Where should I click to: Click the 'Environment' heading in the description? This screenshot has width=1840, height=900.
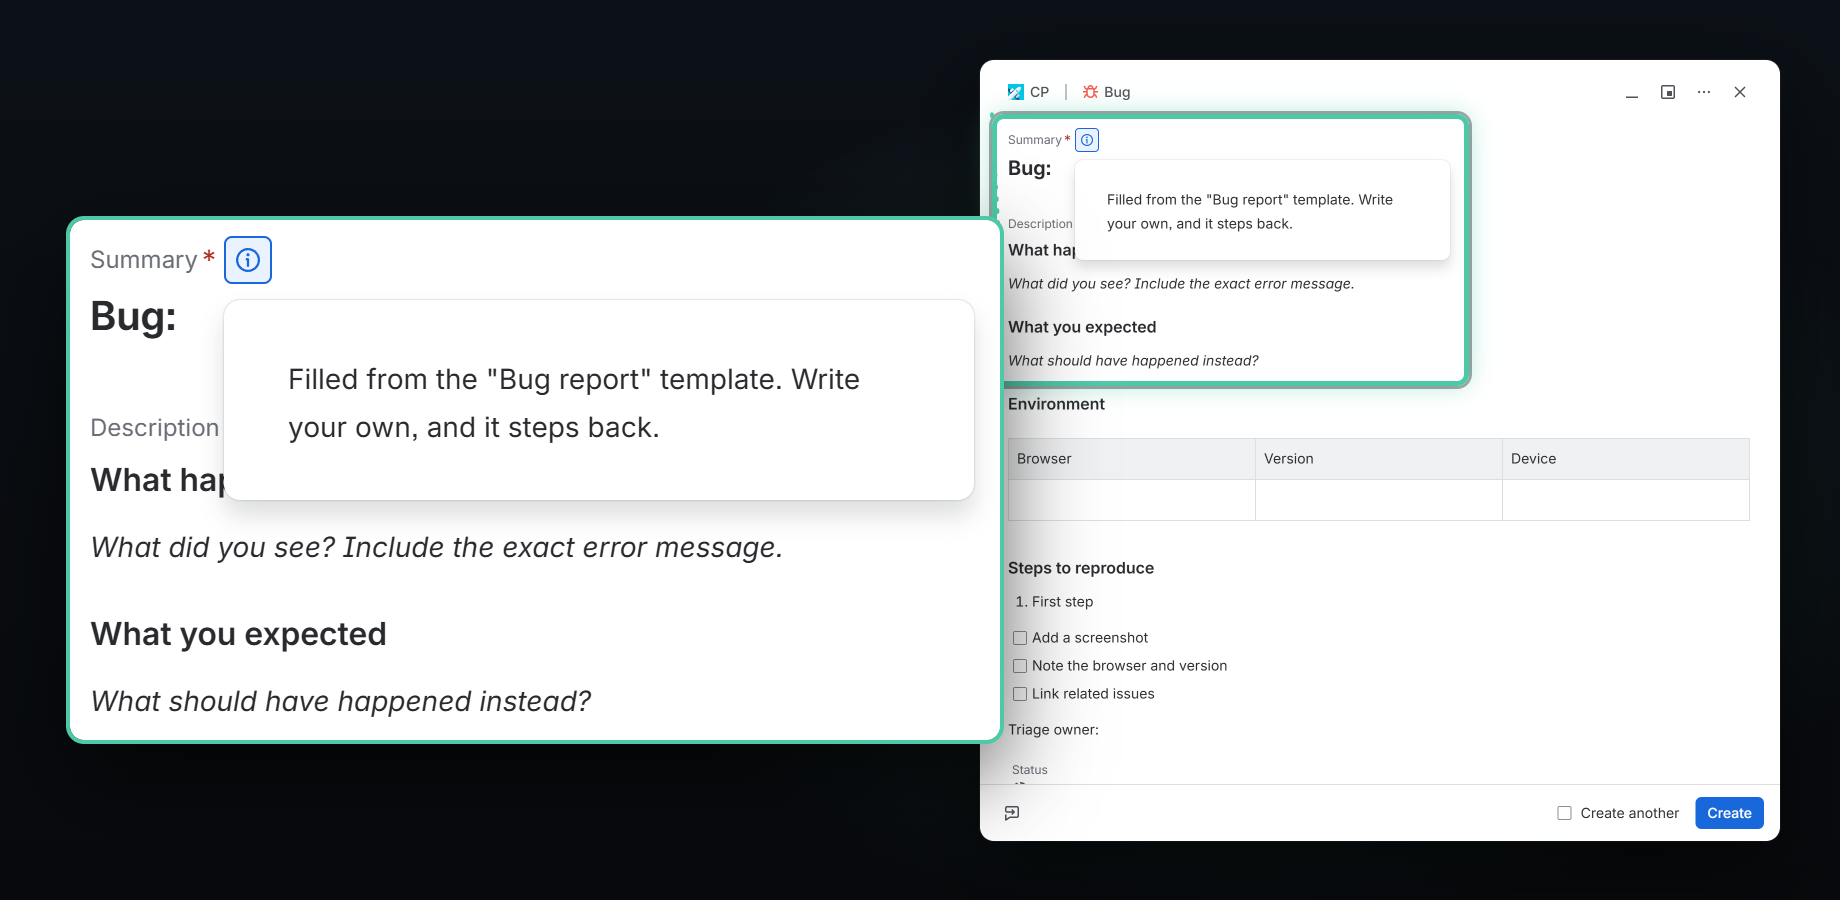tap(1056, 404)
